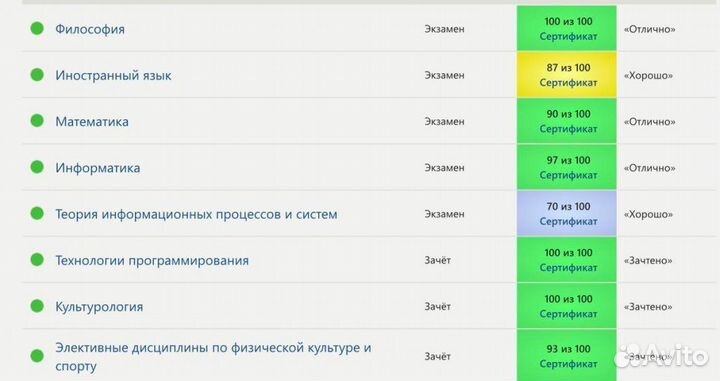Click green status dot beside Элективные дисциплины
This screenshot has width=720, height=381.
[x=37, y=356]
